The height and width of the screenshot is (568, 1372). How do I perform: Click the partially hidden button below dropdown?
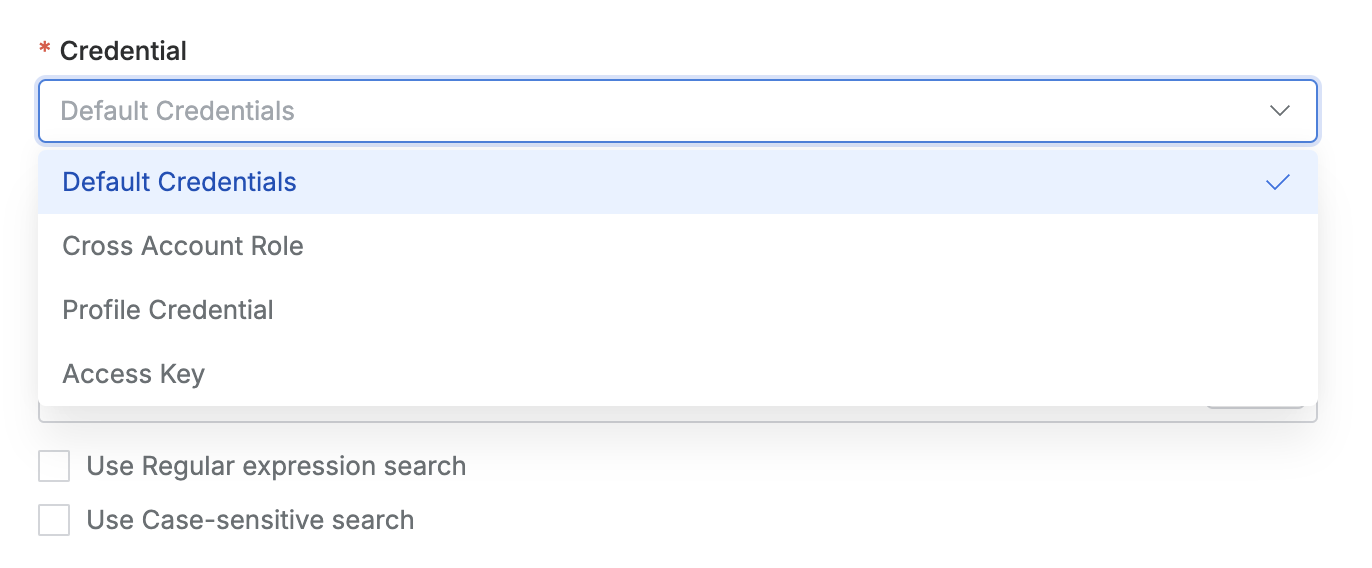1255,407
